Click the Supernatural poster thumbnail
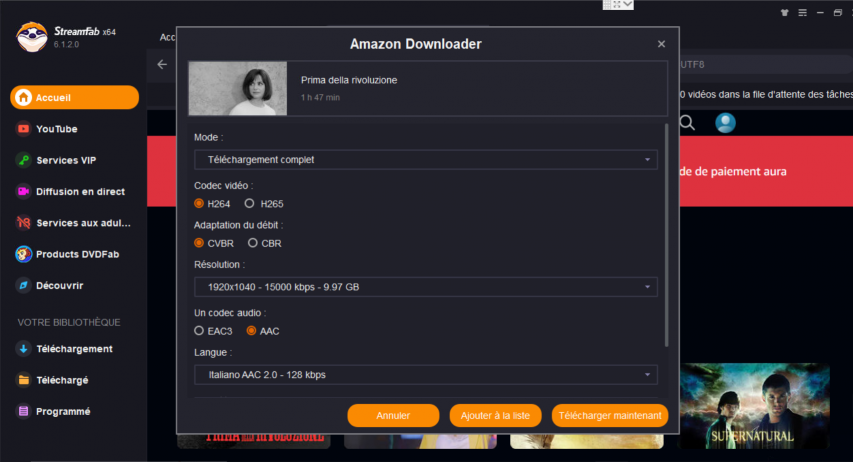 (753, 406)
